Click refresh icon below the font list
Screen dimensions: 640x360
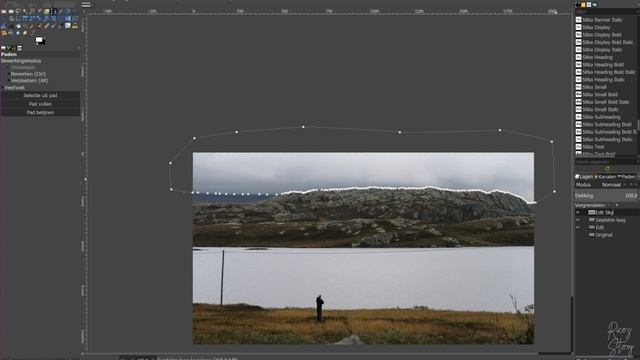coord(607,169)
